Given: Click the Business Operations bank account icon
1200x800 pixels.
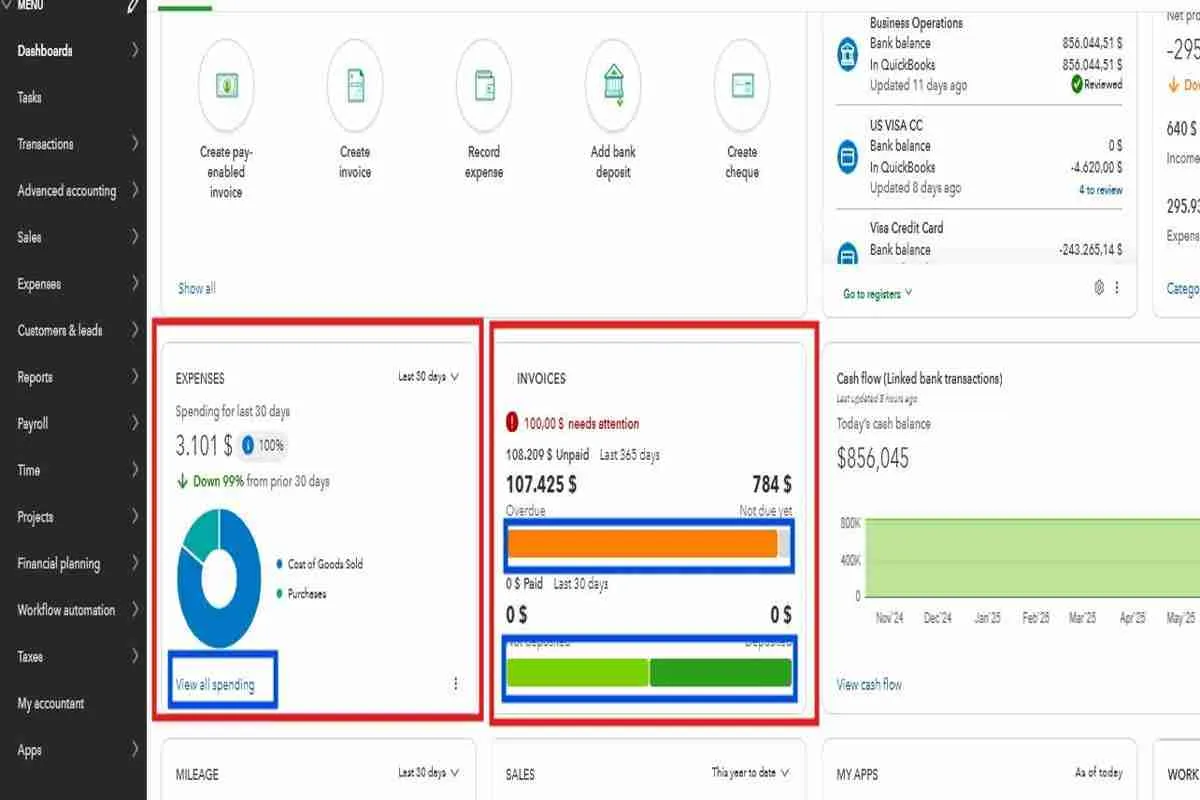Looking at the screenshot, I should (847, 53).
